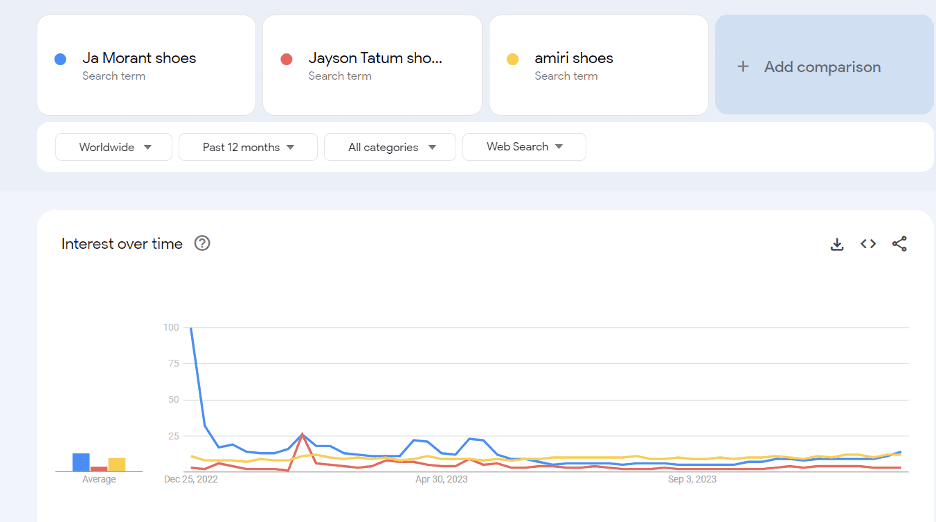
Task: Edit the Jayson Tatum shoes search term
Action: (372, 65)
